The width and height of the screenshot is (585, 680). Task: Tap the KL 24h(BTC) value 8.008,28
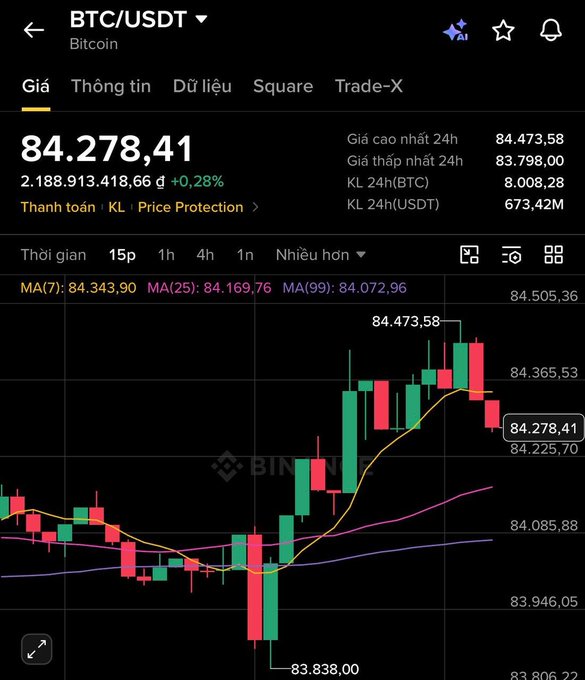pyautogui.click(x=534, y=182)
